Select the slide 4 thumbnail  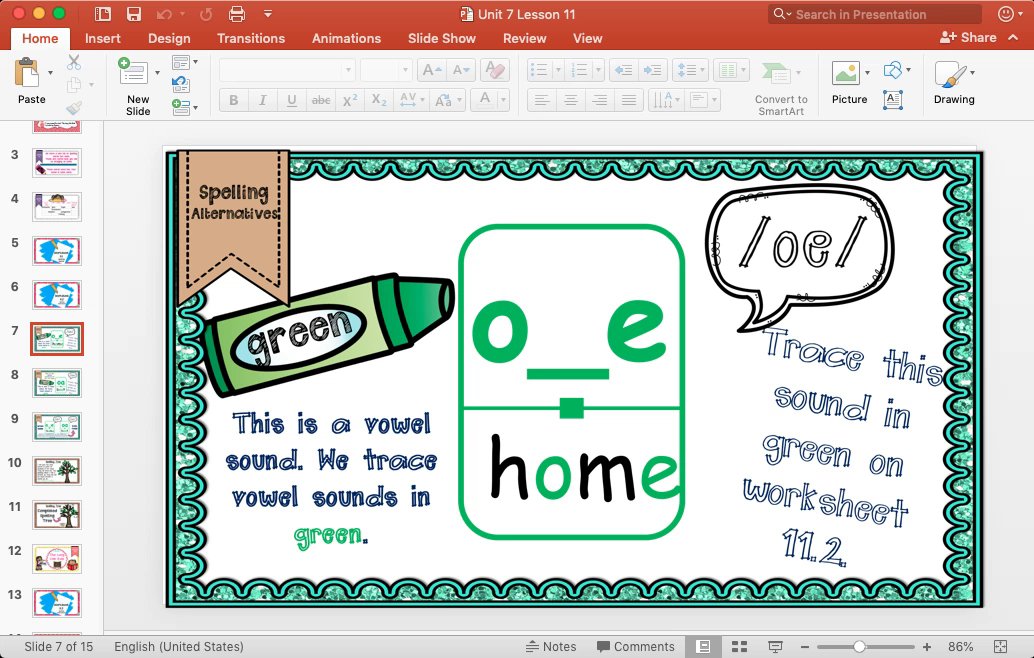(57, 206)
